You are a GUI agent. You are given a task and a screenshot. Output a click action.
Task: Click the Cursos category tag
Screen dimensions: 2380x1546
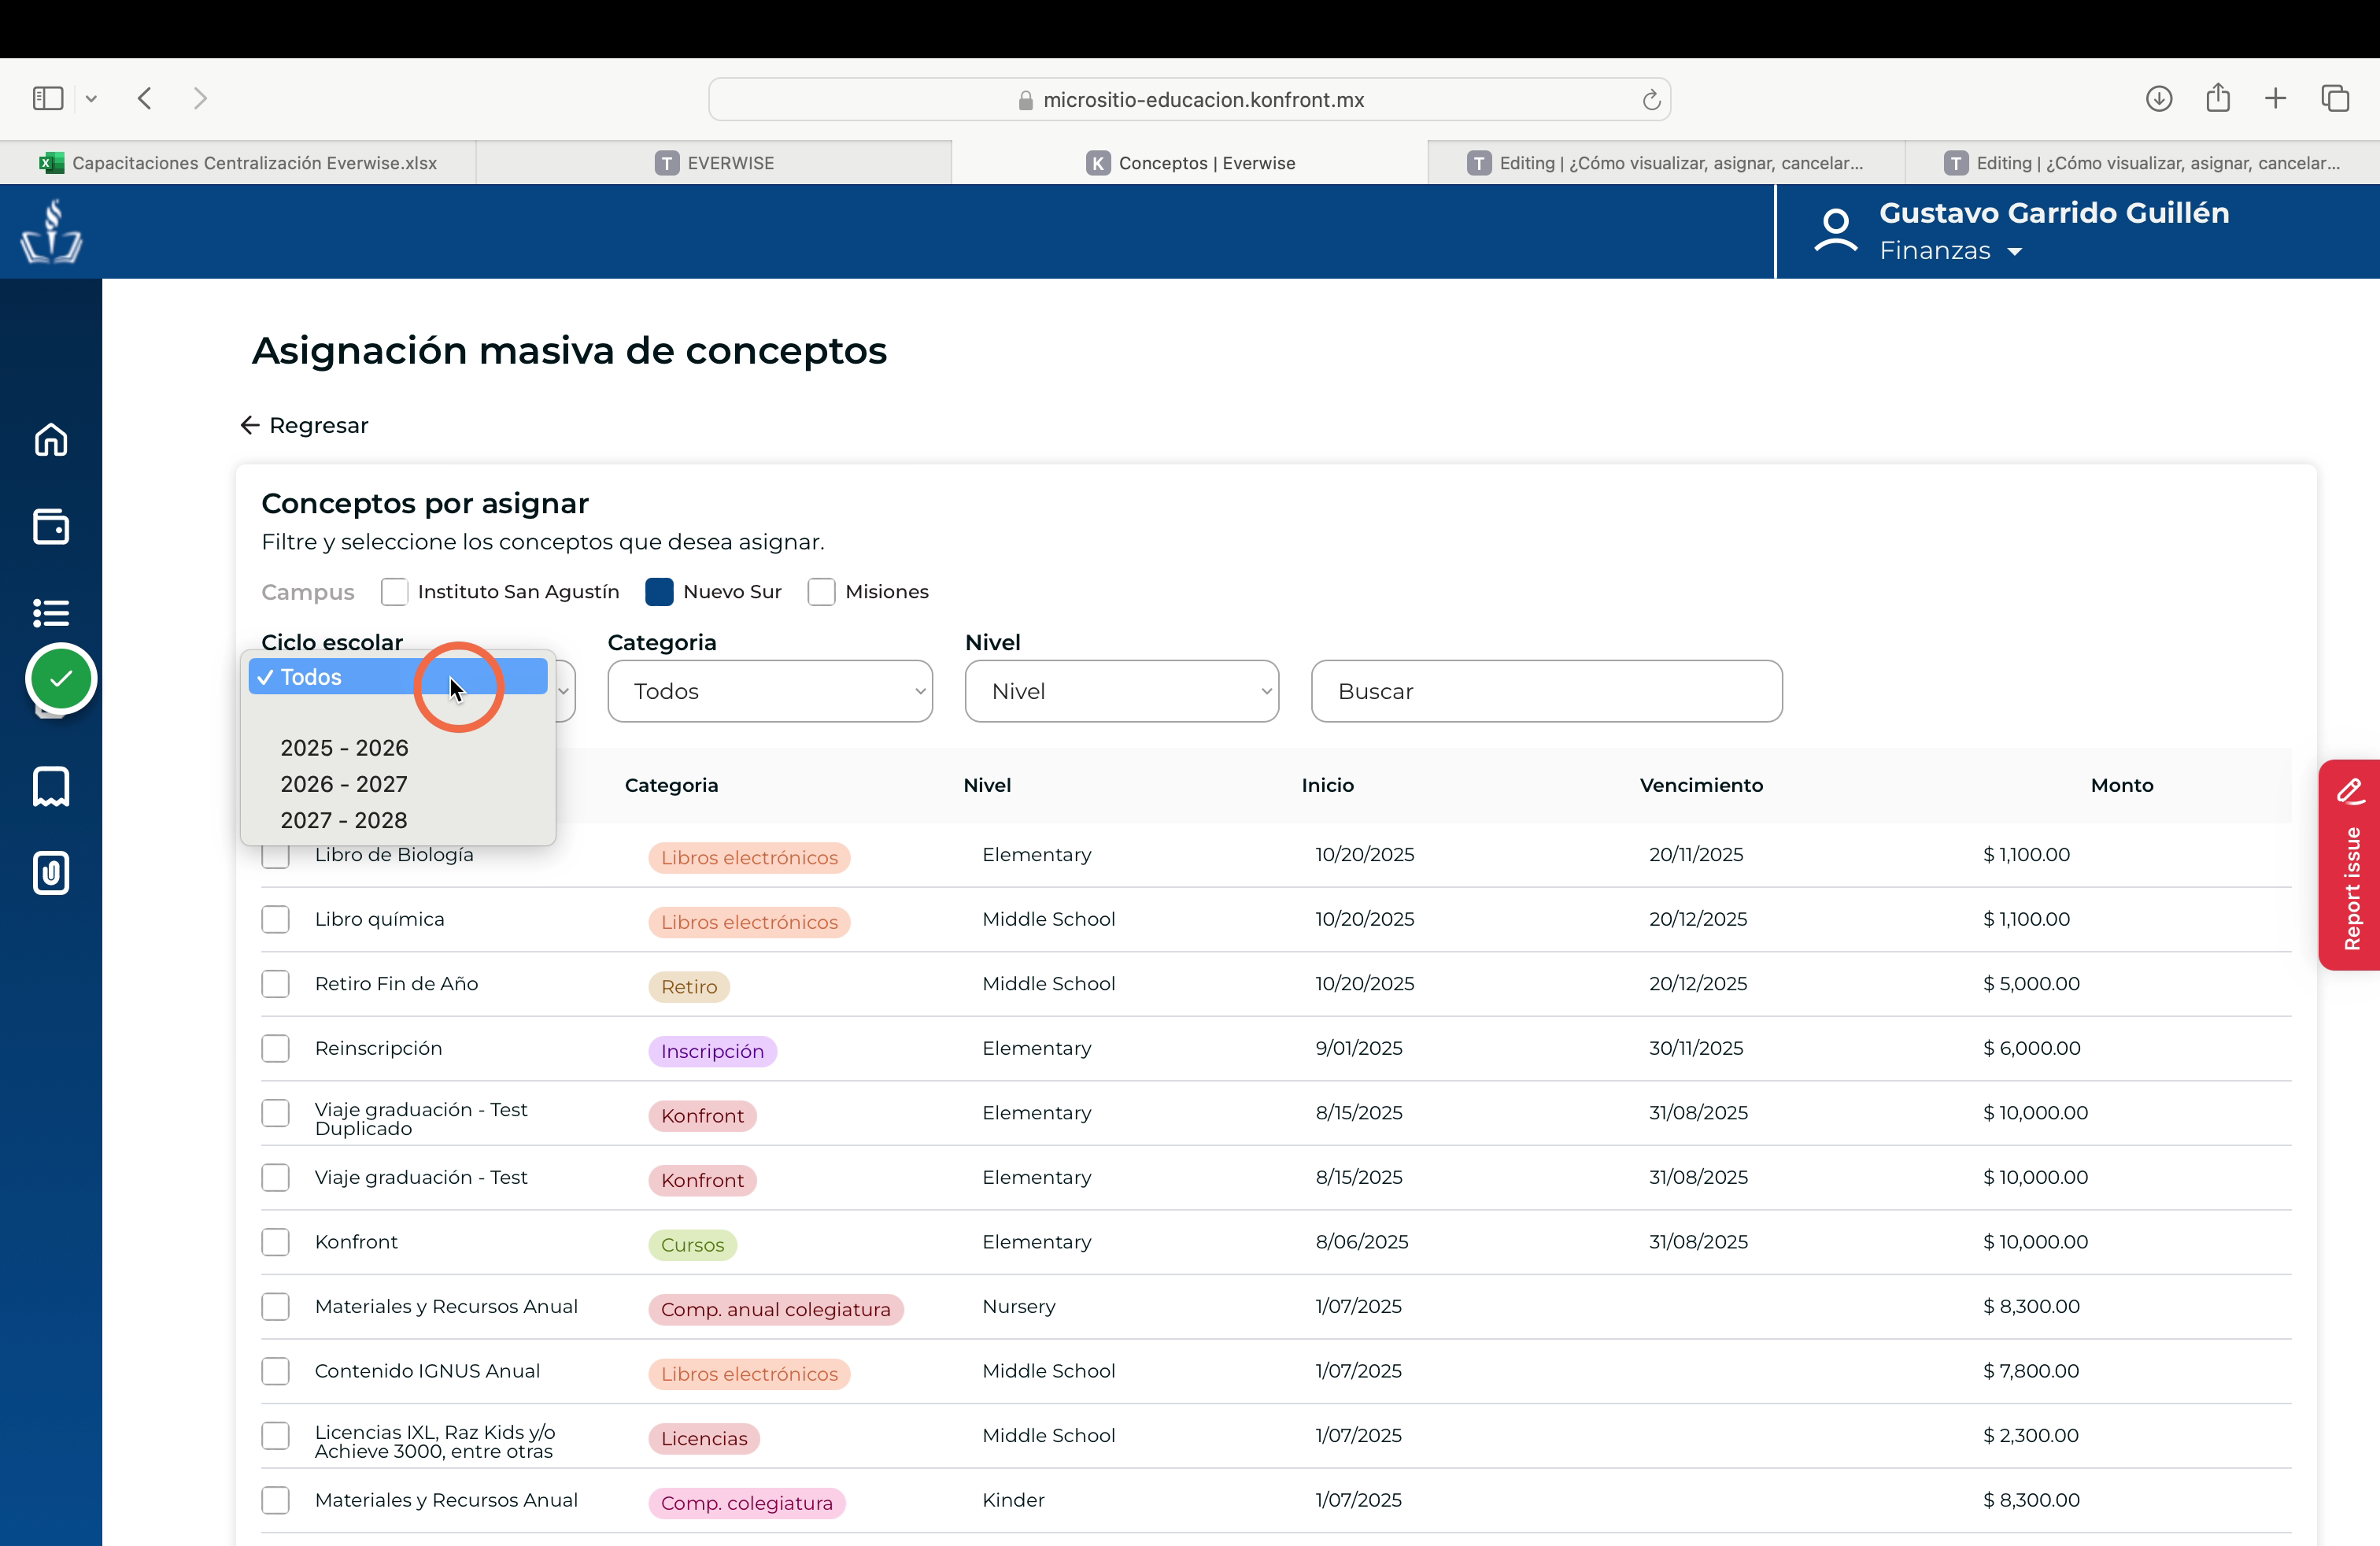point(692,1245)
